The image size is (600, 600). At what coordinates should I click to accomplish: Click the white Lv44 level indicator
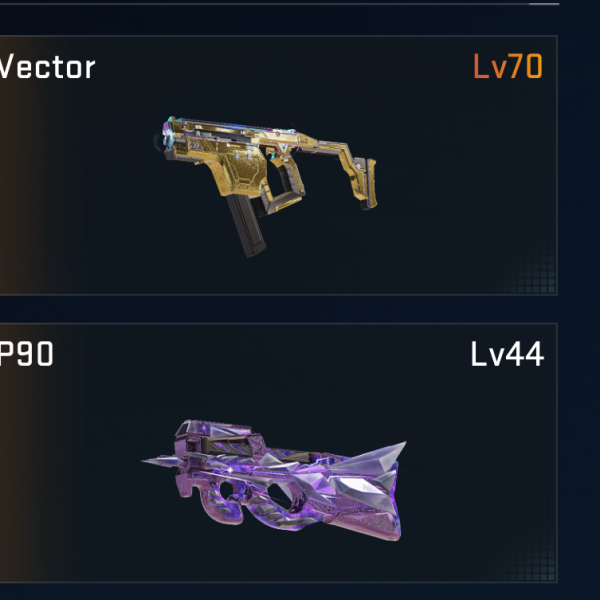(507, 354)
